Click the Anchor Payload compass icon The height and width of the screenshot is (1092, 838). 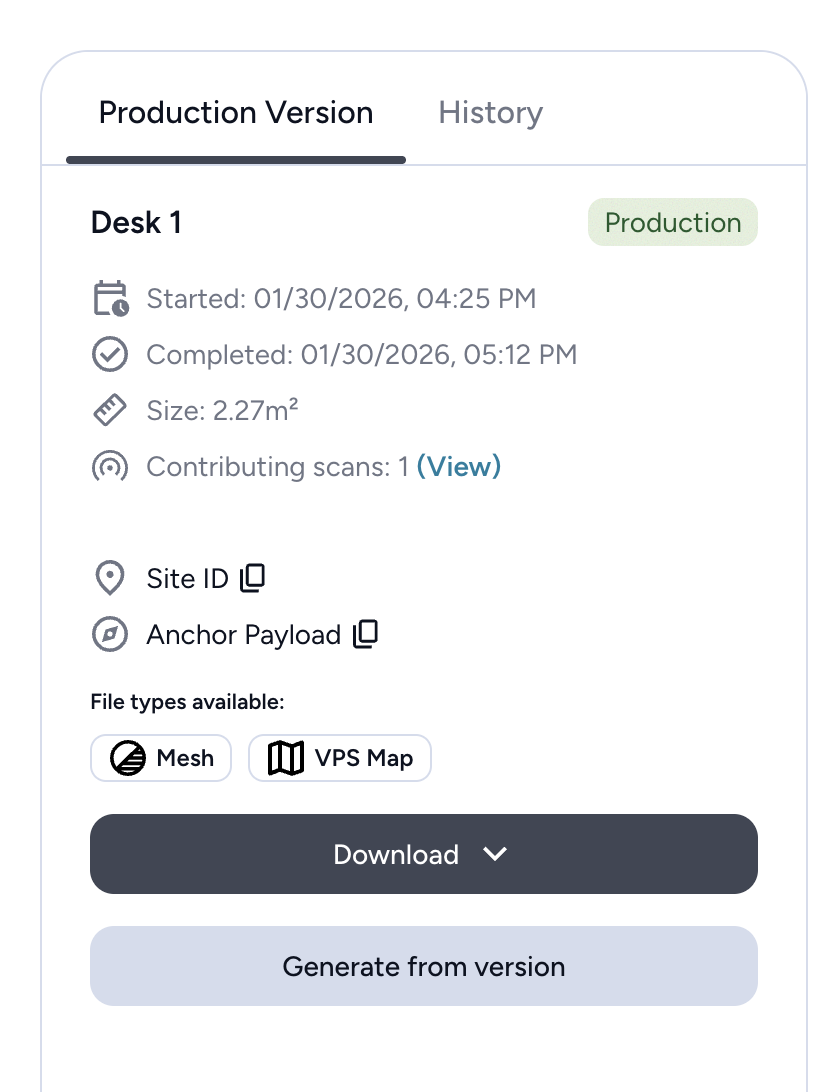click(109, 635)
